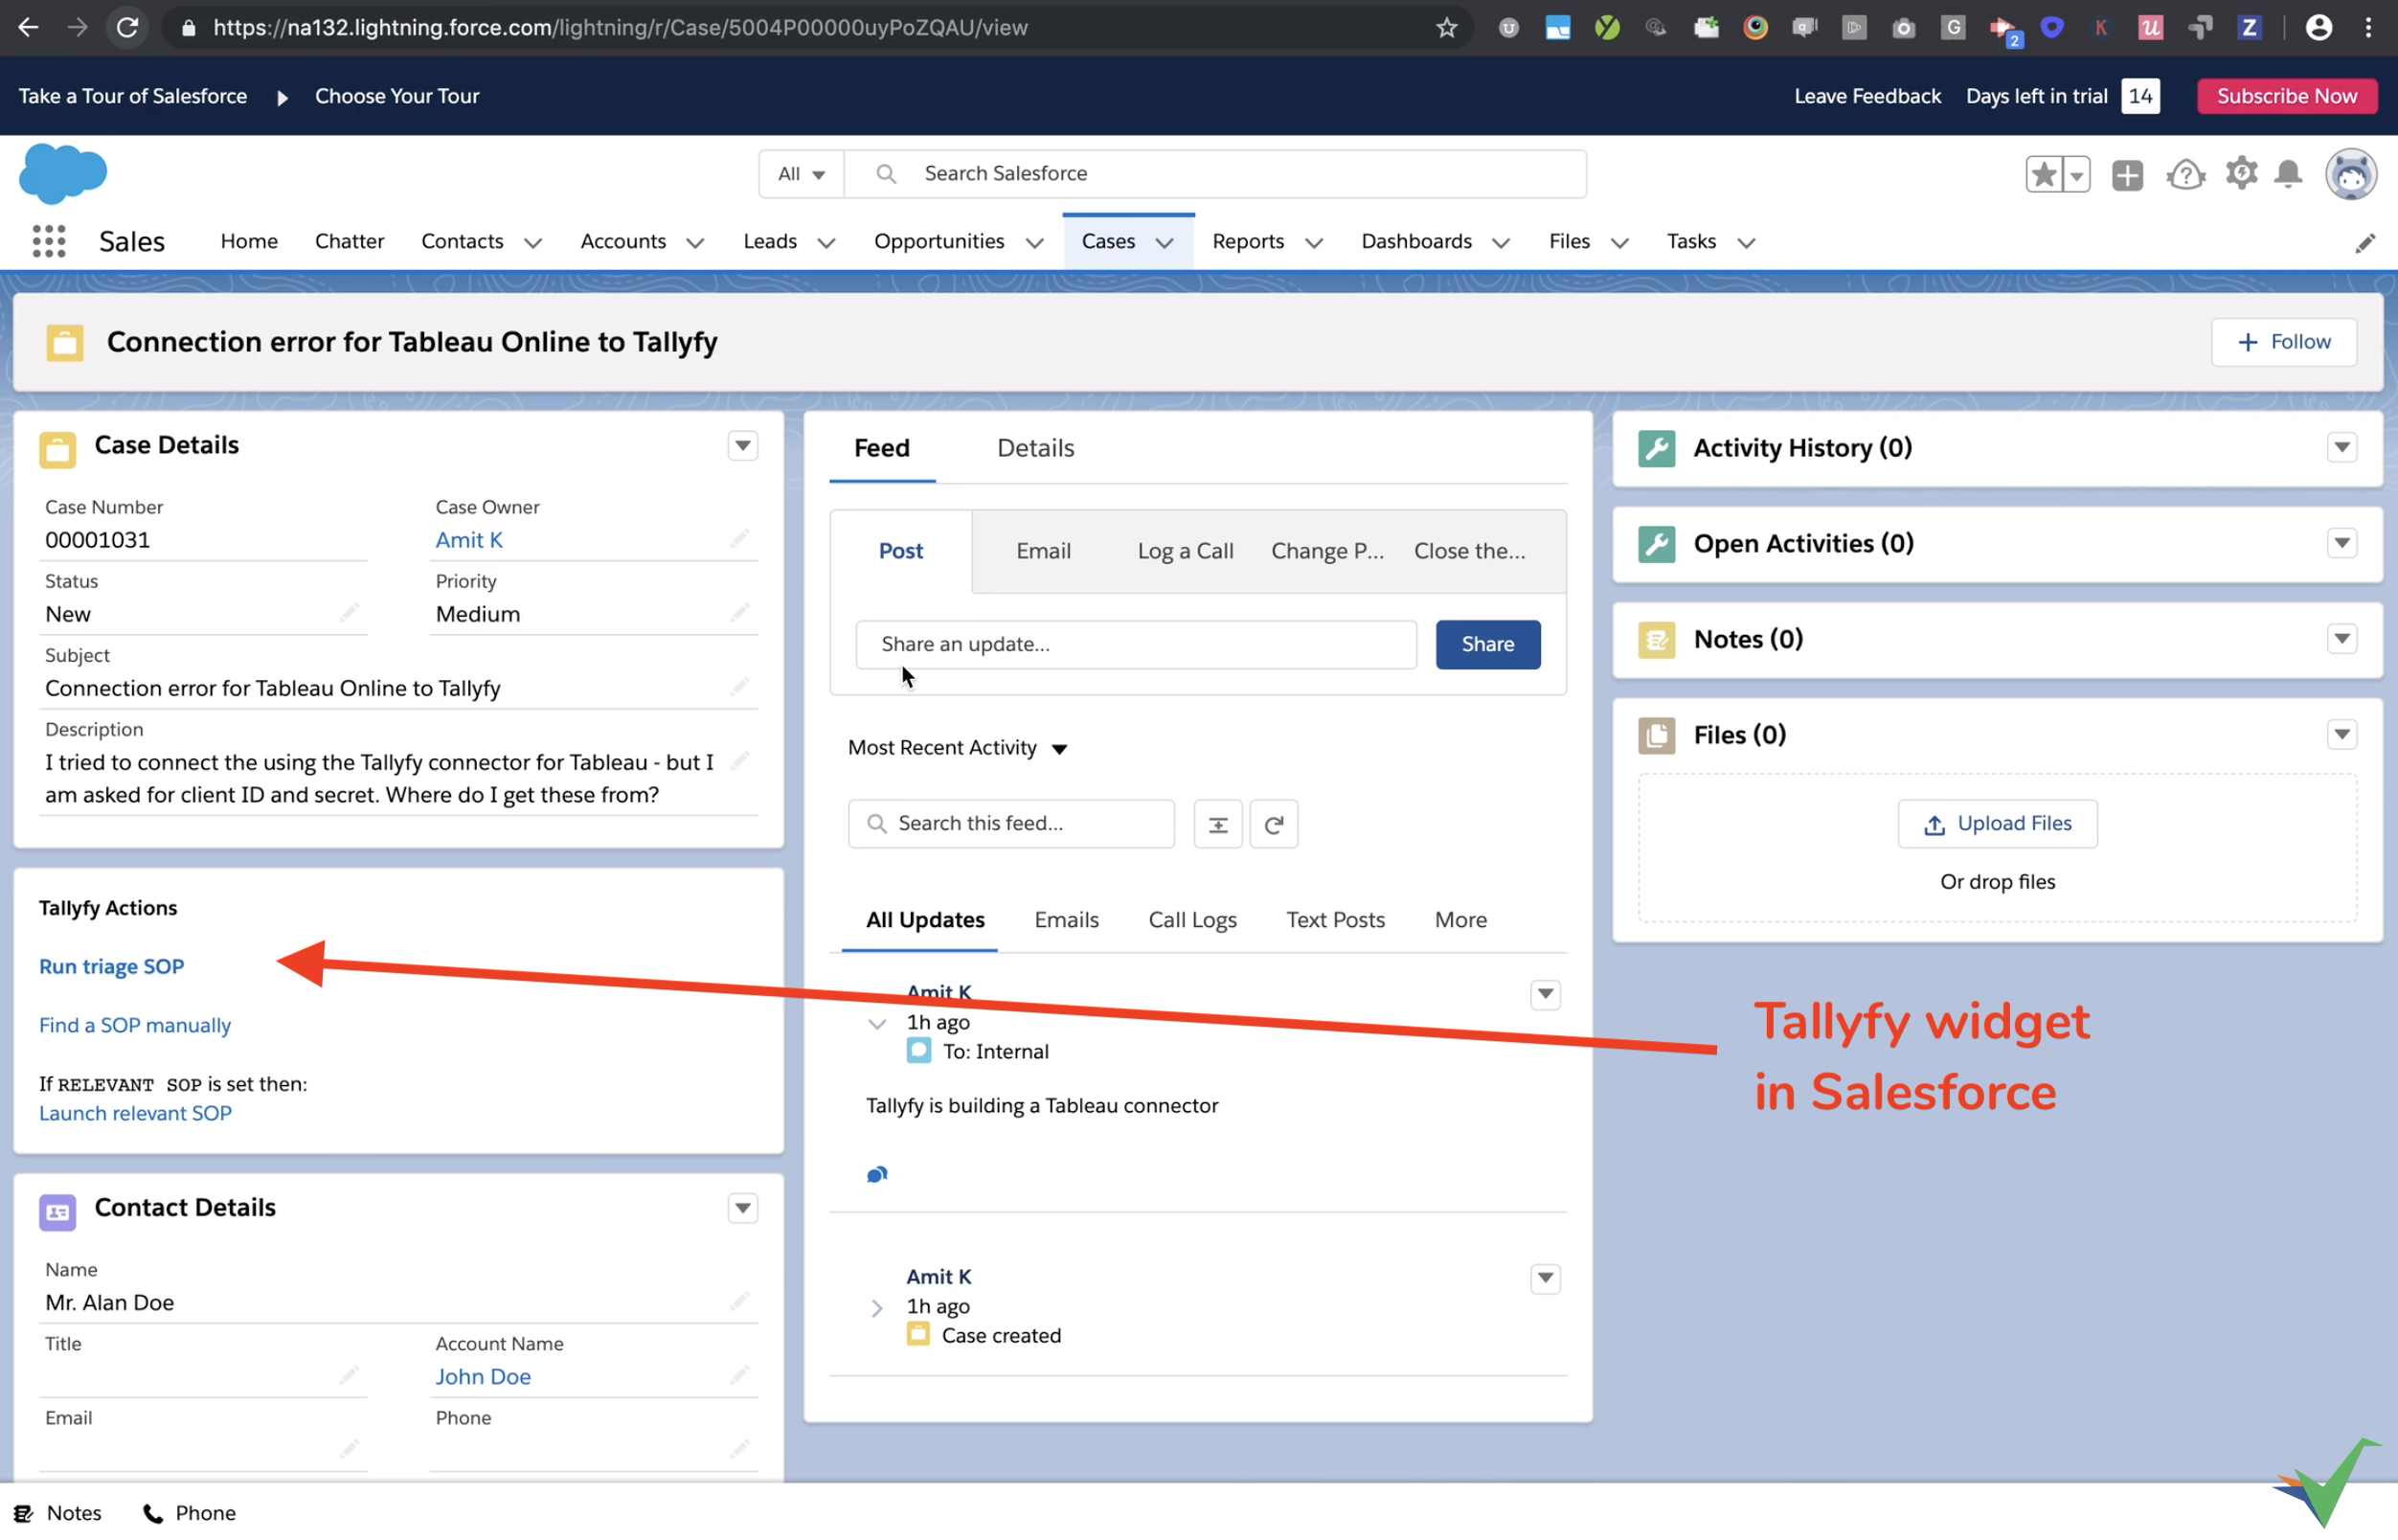Select the Log a Call tab
The width and height of the screenshot is (2398, 1540).
pos(1185,551)
